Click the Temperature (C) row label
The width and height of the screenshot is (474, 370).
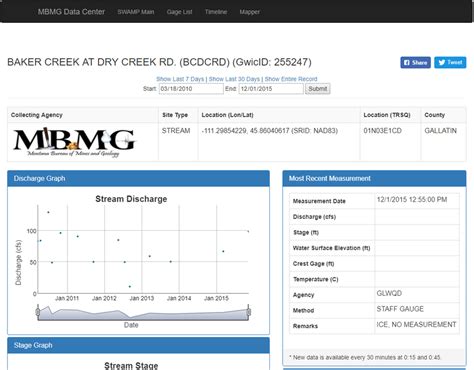[315, 279]
